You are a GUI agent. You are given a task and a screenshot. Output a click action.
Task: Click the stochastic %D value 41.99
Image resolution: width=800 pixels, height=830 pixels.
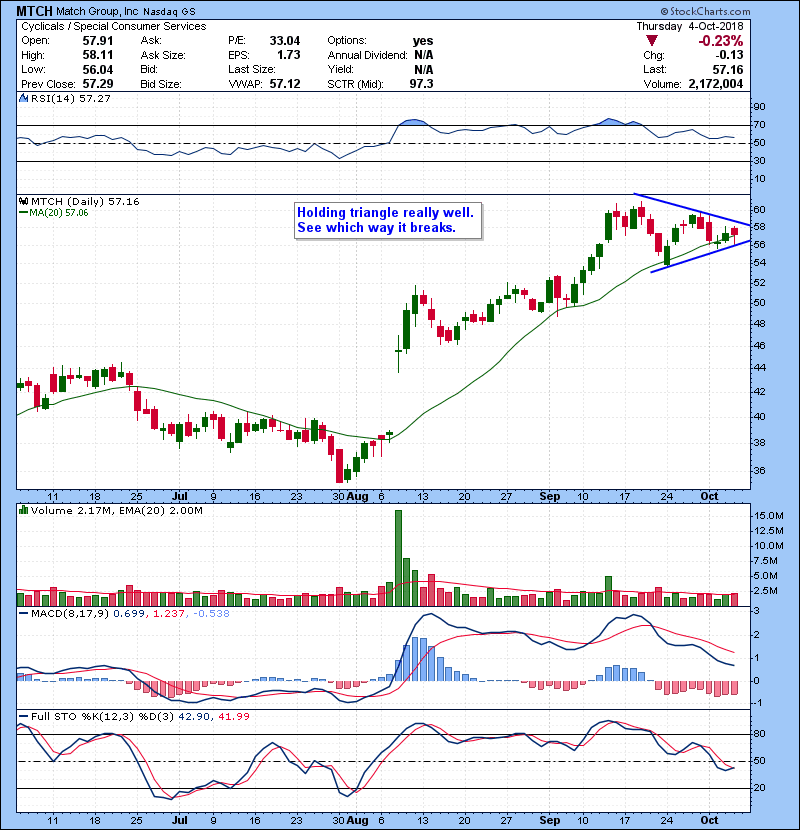point(233,716)
